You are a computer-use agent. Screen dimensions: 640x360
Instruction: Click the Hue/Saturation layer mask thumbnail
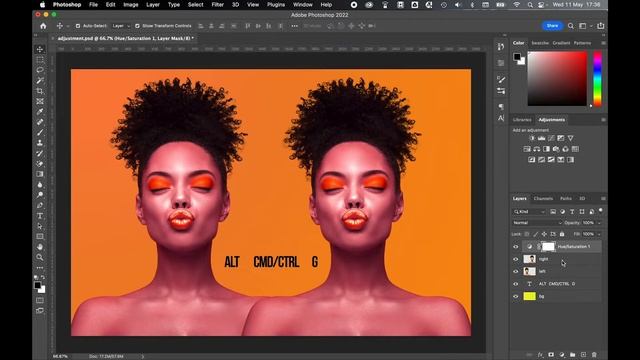(x=548, y=247)
